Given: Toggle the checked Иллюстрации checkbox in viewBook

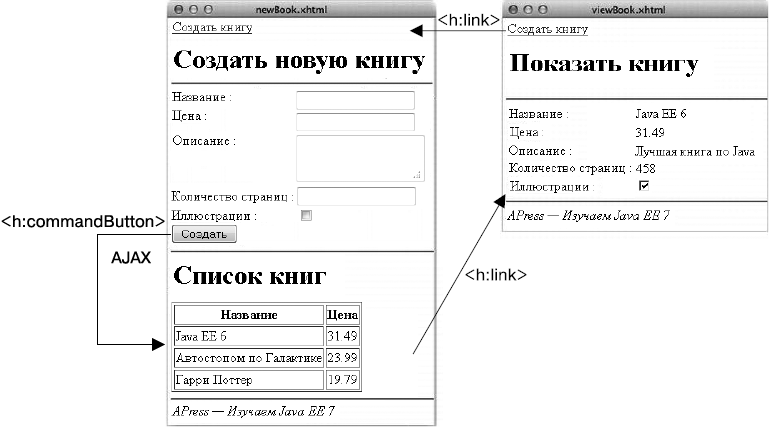Looking at the screenshot, I should coord(644,186).
